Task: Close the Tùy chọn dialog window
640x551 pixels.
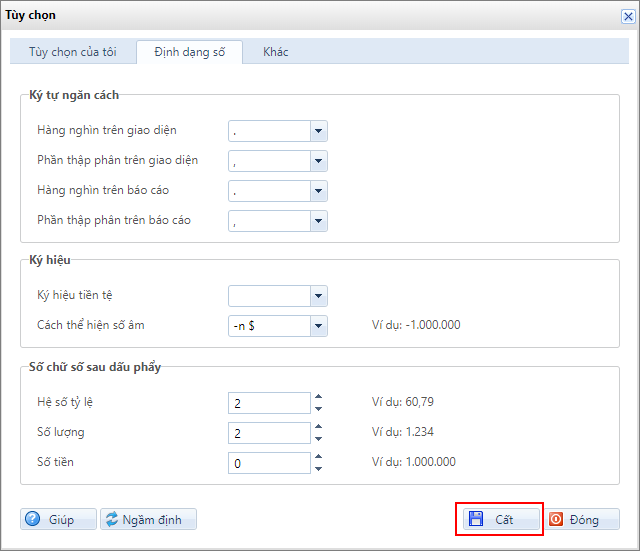Action: point(628,15)
